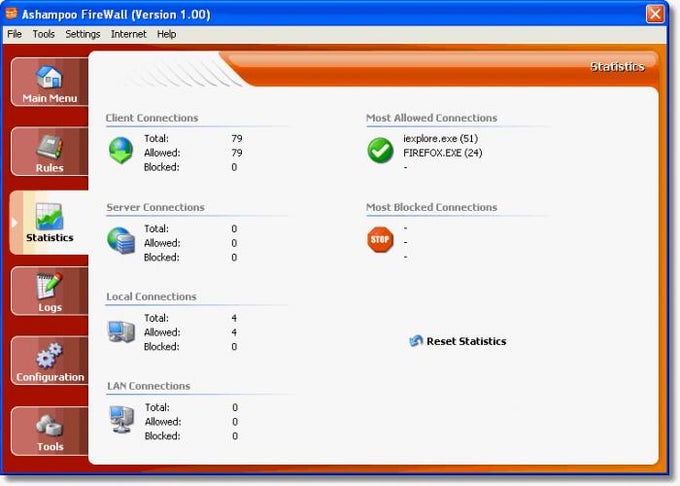Viewport: 680px width, 486px height.
Task: Open the Tools sidebar icon
Action: 49,425
